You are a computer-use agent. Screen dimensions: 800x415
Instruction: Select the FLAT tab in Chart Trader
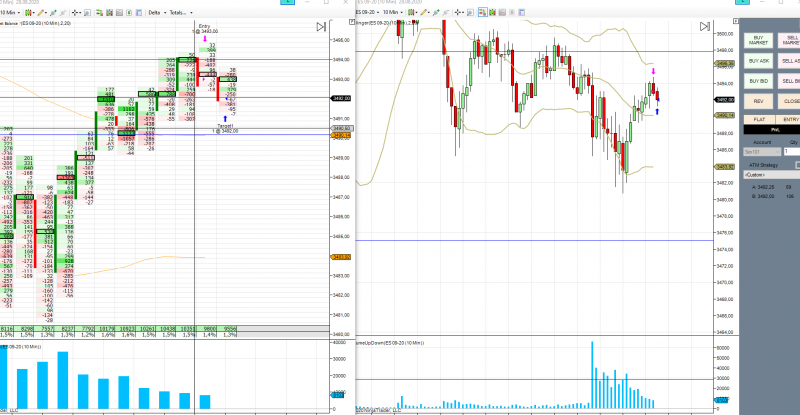(759, 119)
